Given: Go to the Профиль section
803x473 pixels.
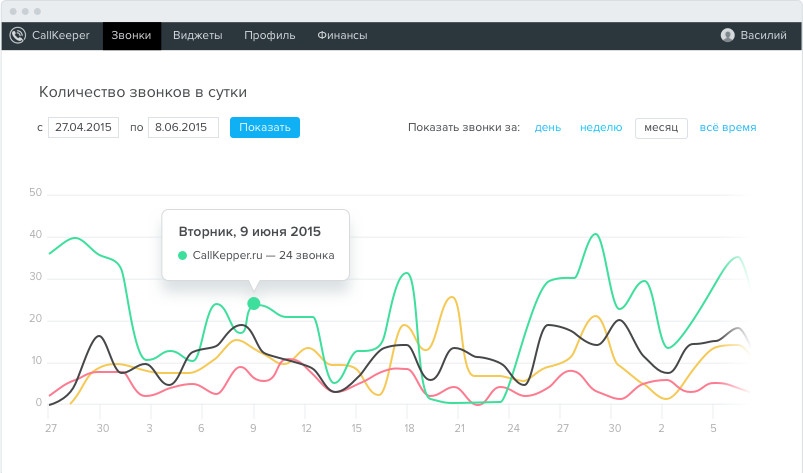Looking at the screenshot, I should (269, 35).
